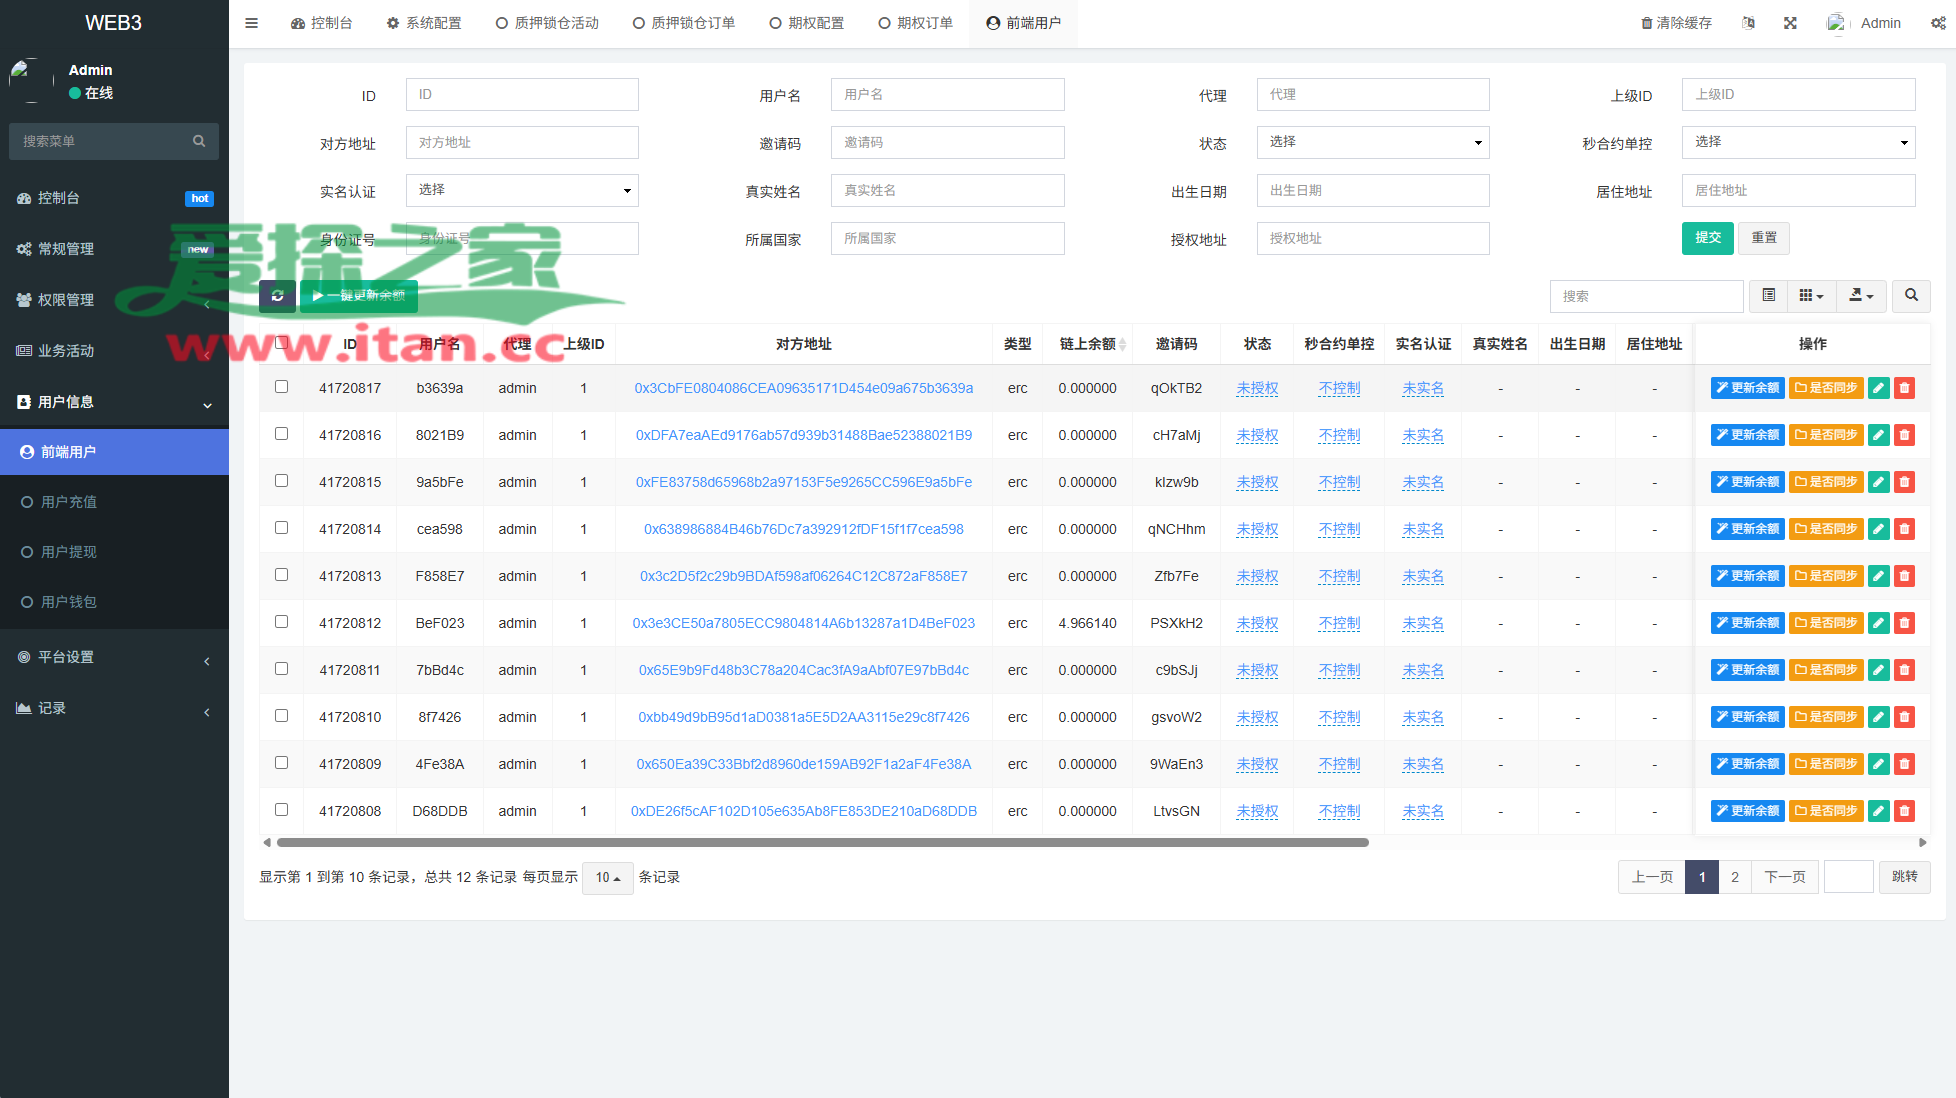This screenshot has width=1956, height=1098.
Task: Click the fullscreen icon in the top bar
Action: pyautogui.click(x=1790, y=23)
